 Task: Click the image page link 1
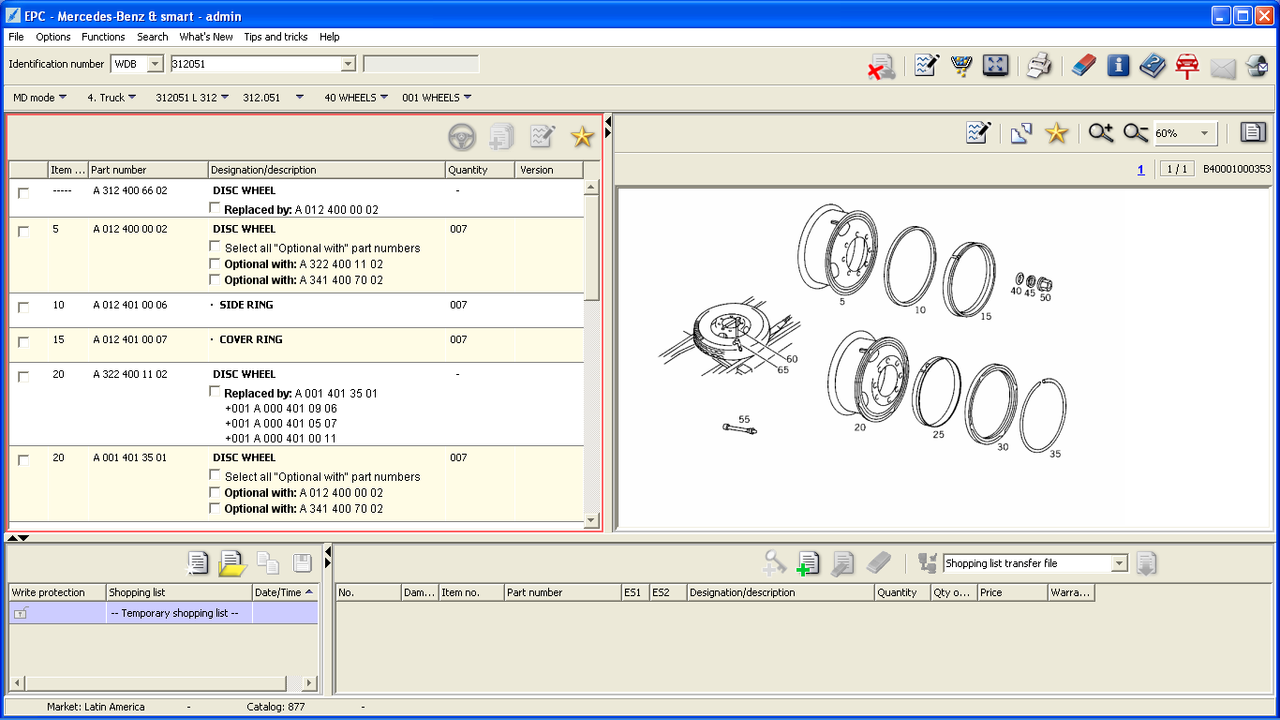pos(1141,169)
